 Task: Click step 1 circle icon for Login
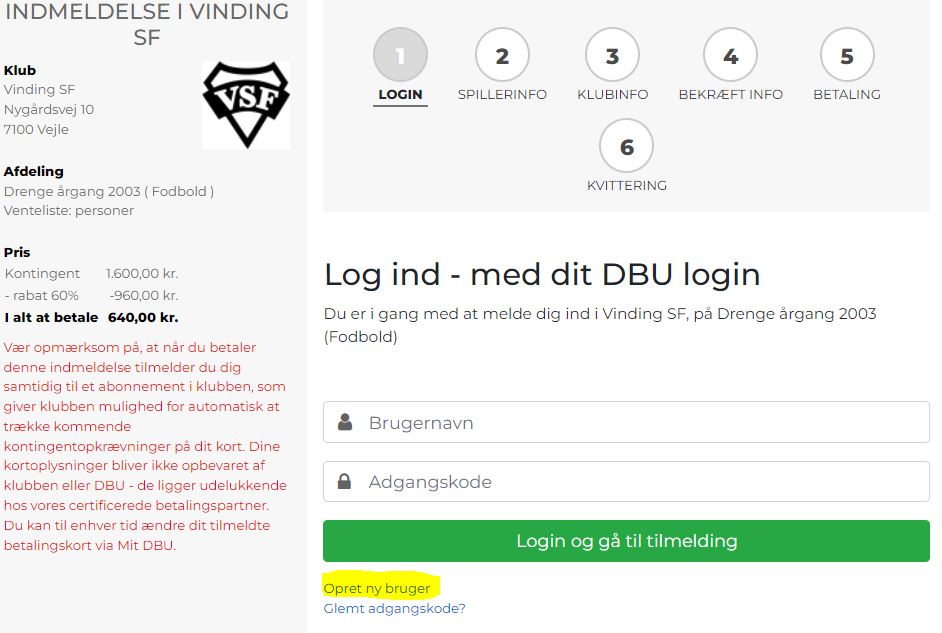(x=400, y=55)
